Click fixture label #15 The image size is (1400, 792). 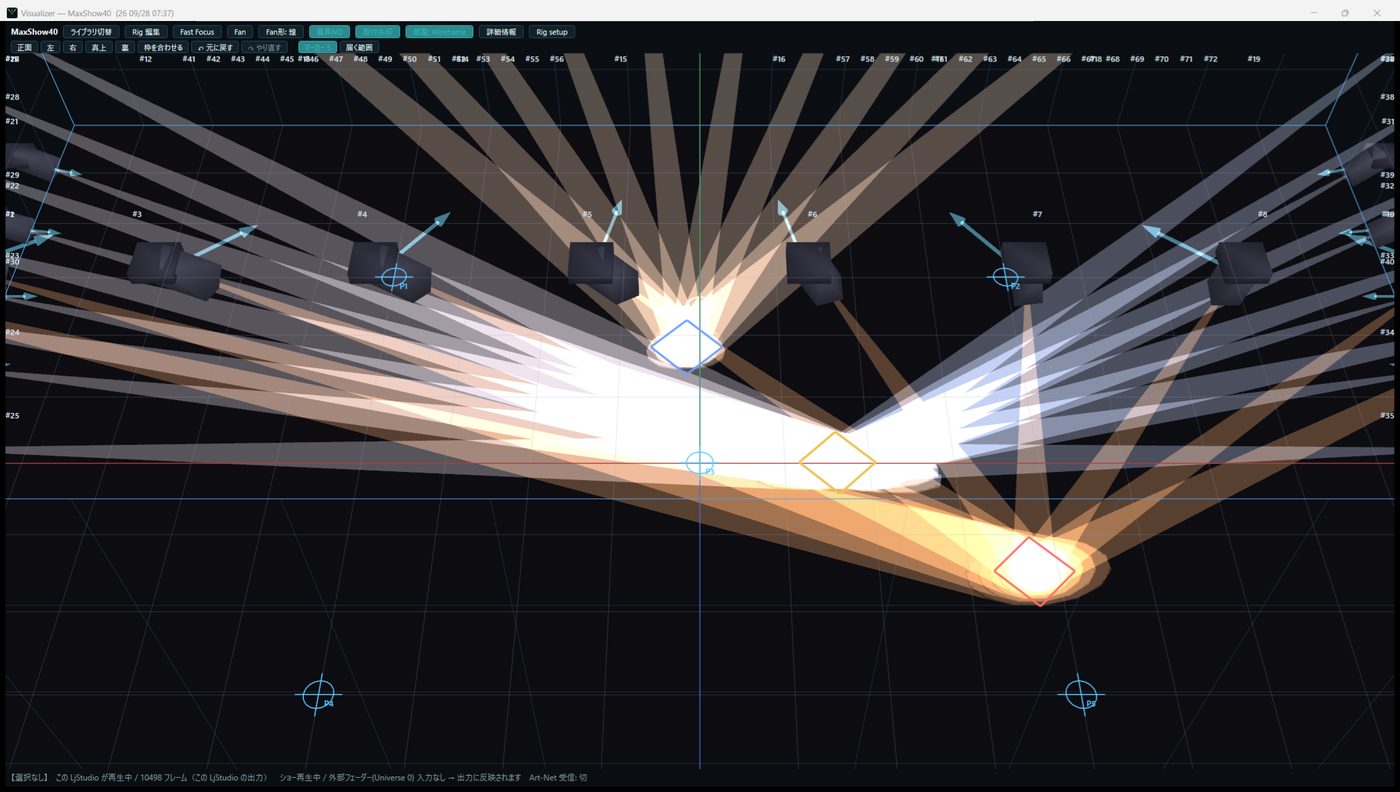(621, 59)
